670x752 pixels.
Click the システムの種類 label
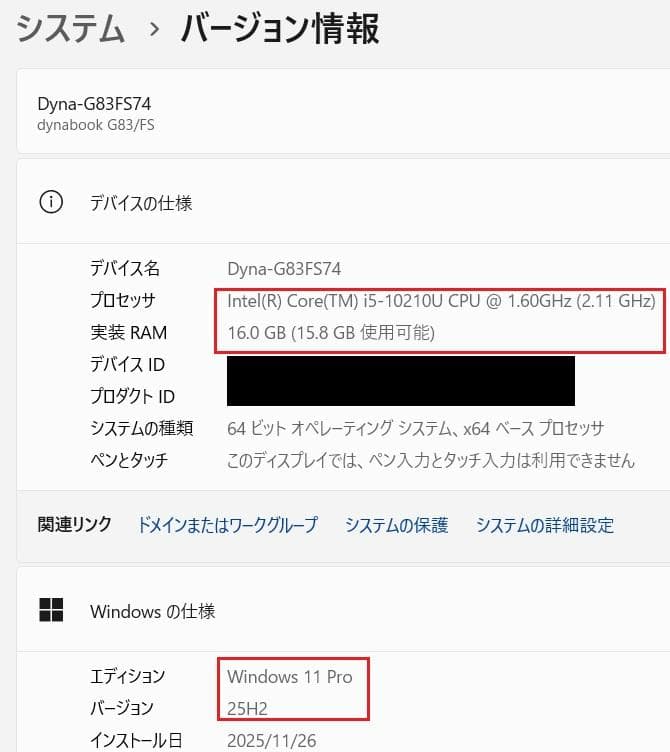coord(141,428)
